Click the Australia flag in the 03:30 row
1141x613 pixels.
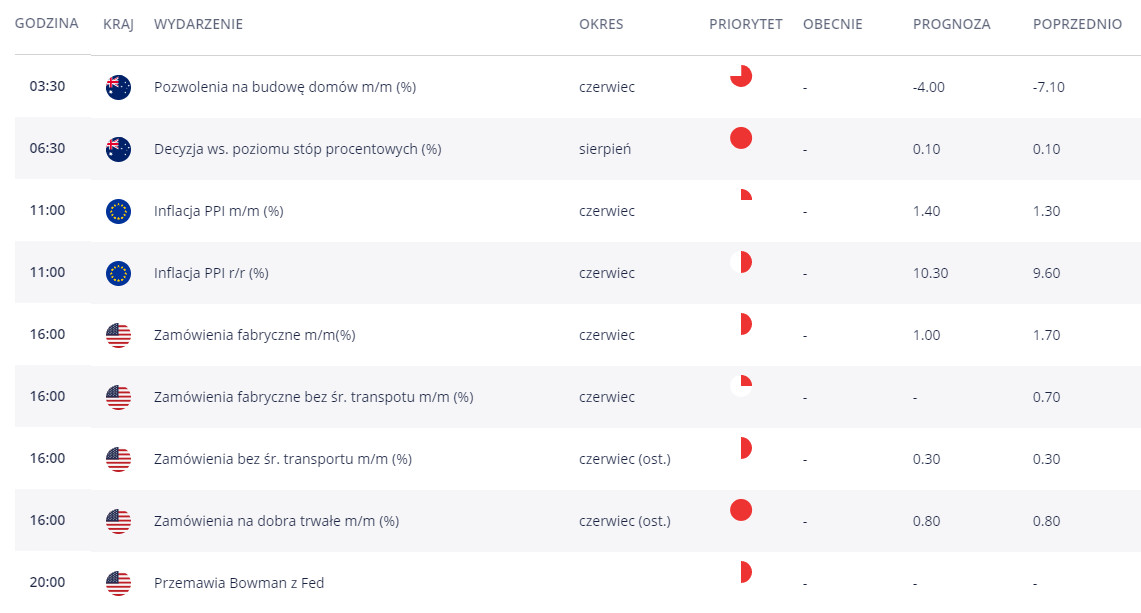[x=119, y=87]
